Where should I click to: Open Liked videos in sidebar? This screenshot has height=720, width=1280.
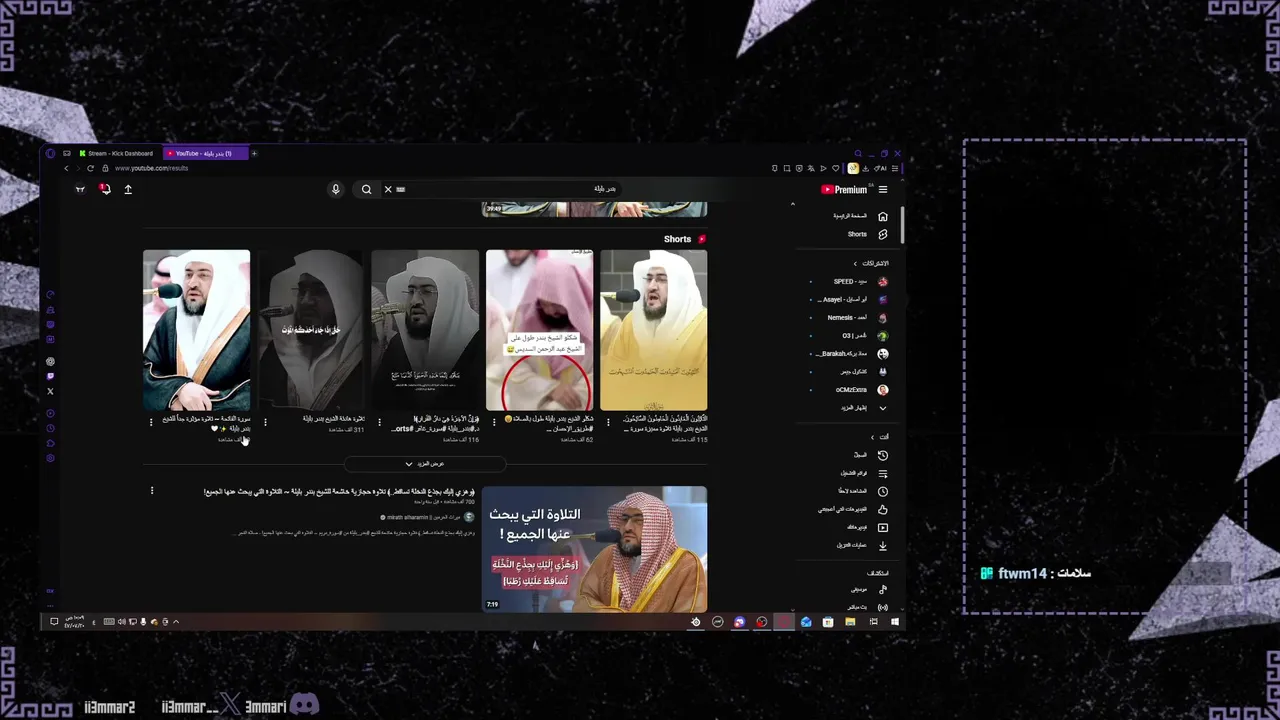(x=855, y=509)
